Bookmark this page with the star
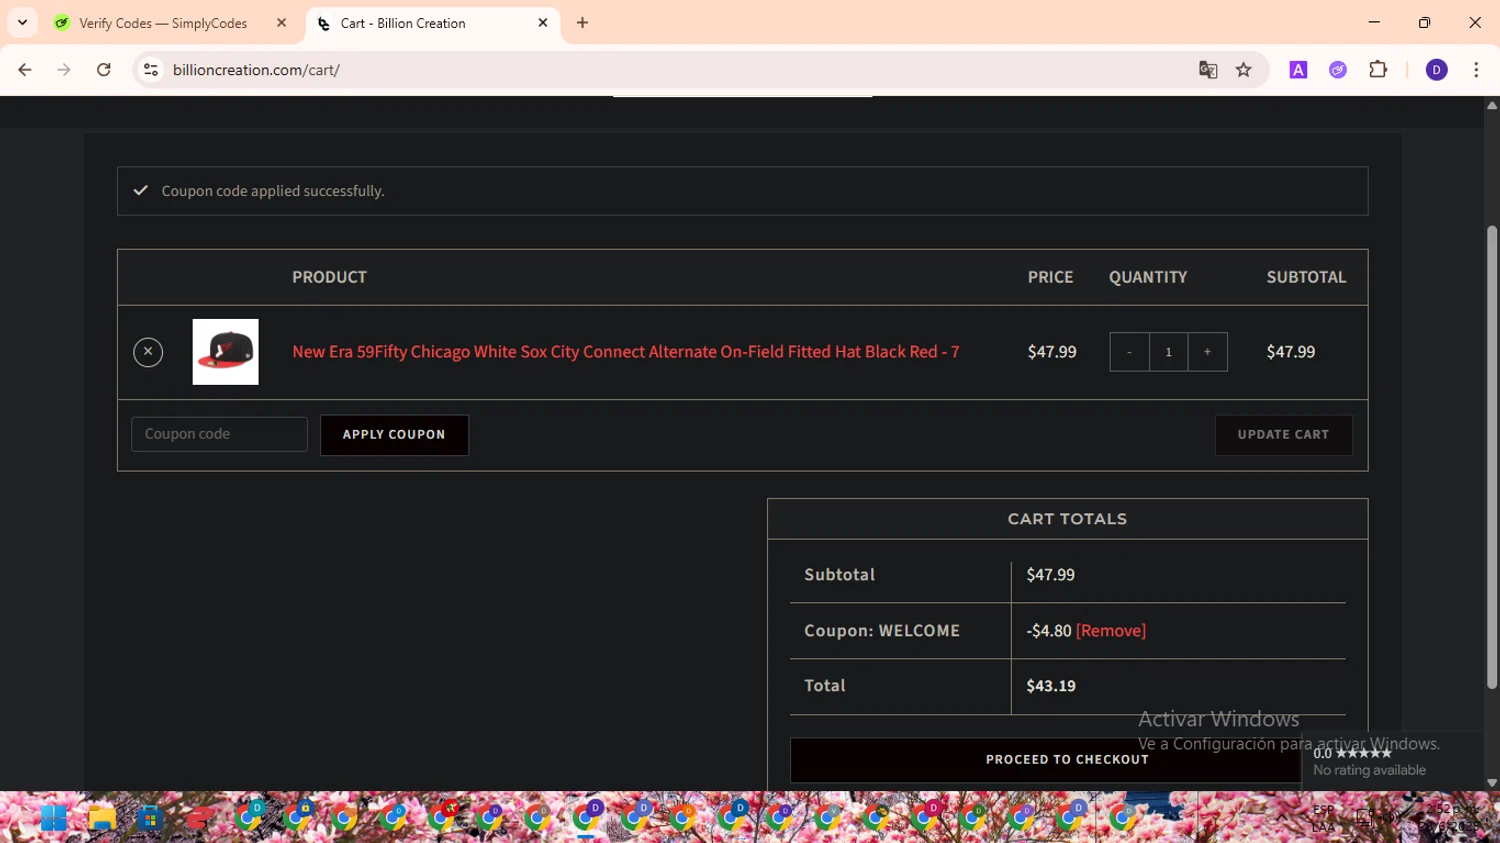The height and width of the screenshot is (843, 1500). [x=1244, y=70]
